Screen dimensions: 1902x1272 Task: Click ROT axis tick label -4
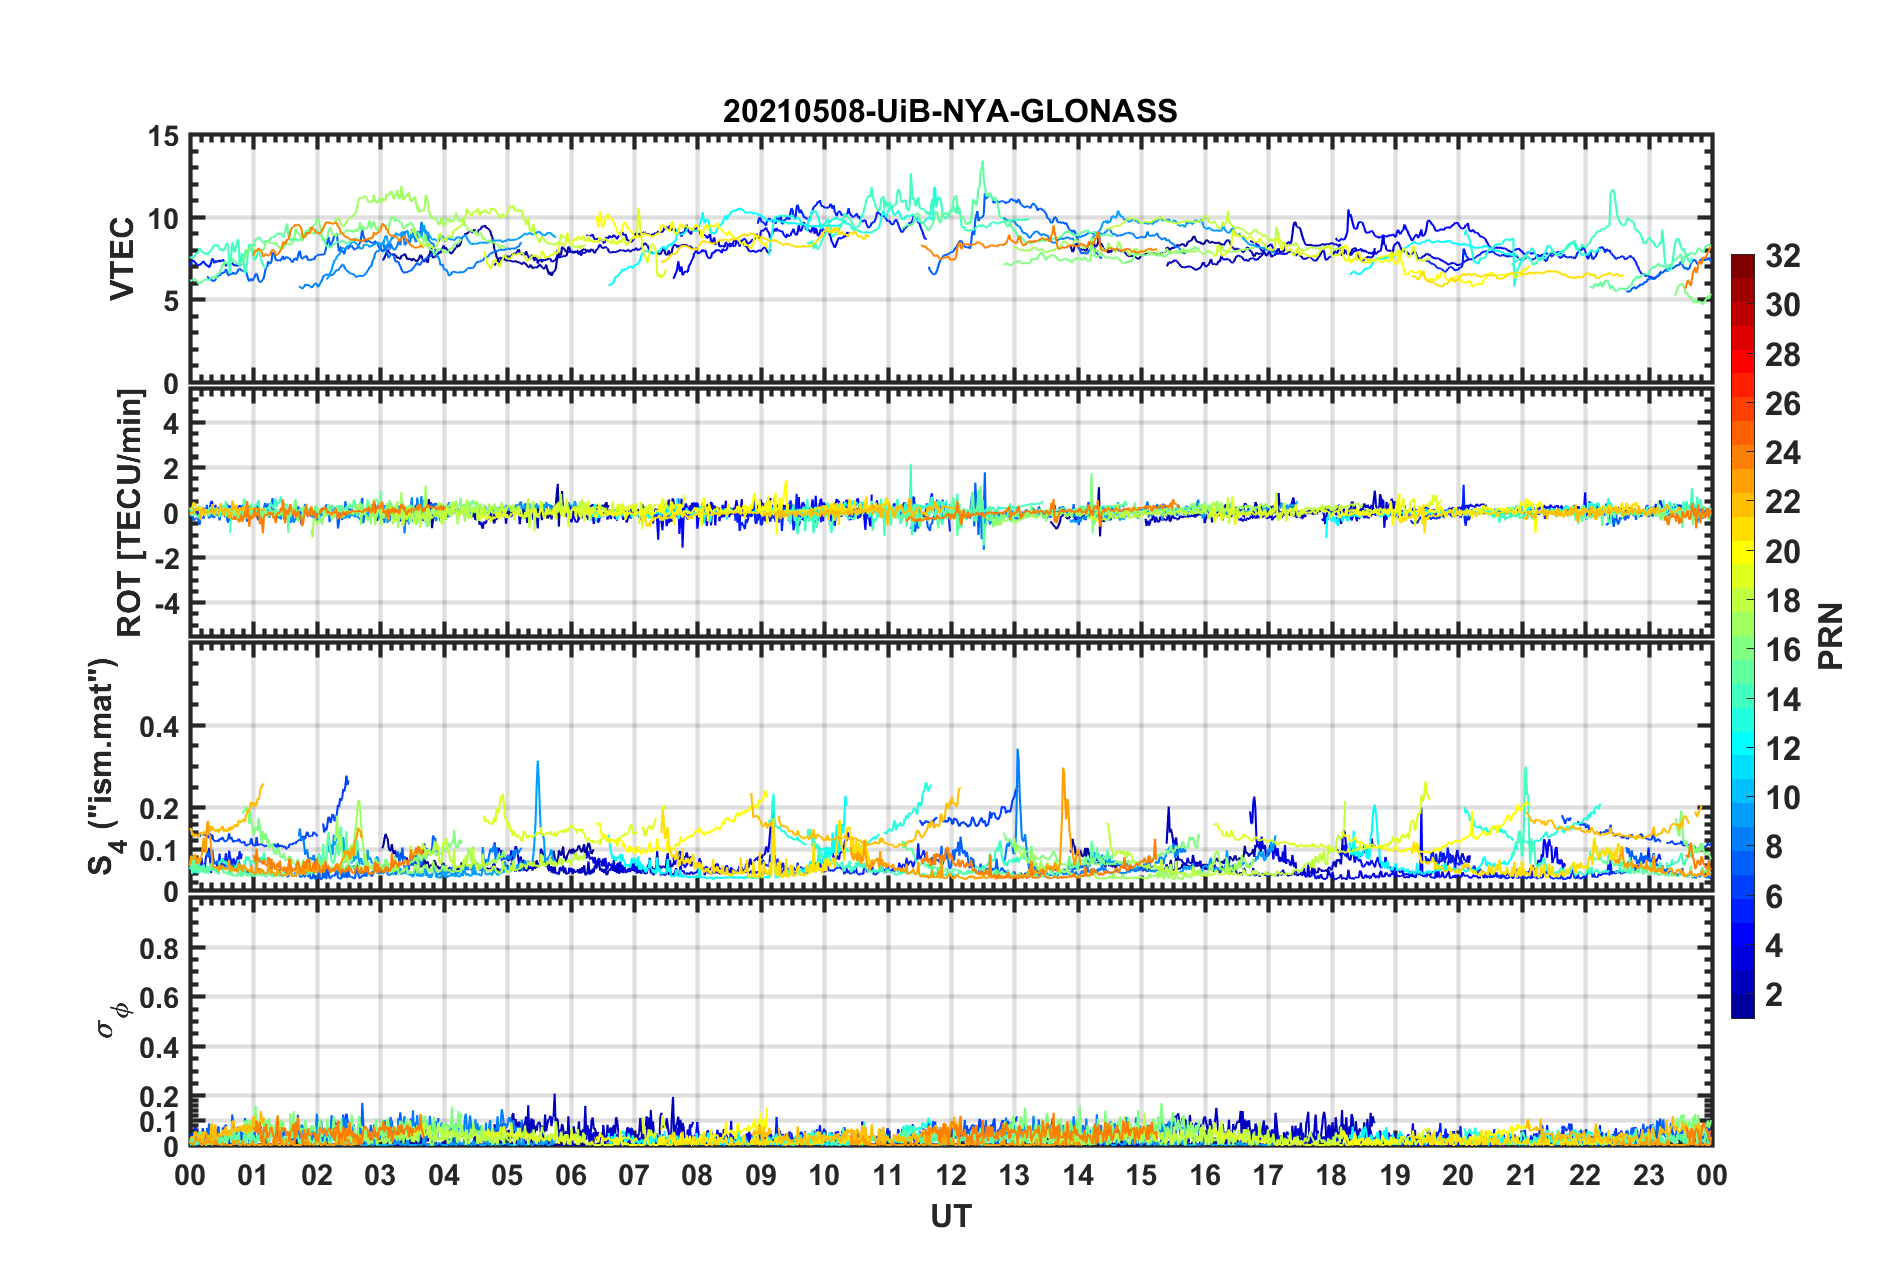tap(168, 604)
